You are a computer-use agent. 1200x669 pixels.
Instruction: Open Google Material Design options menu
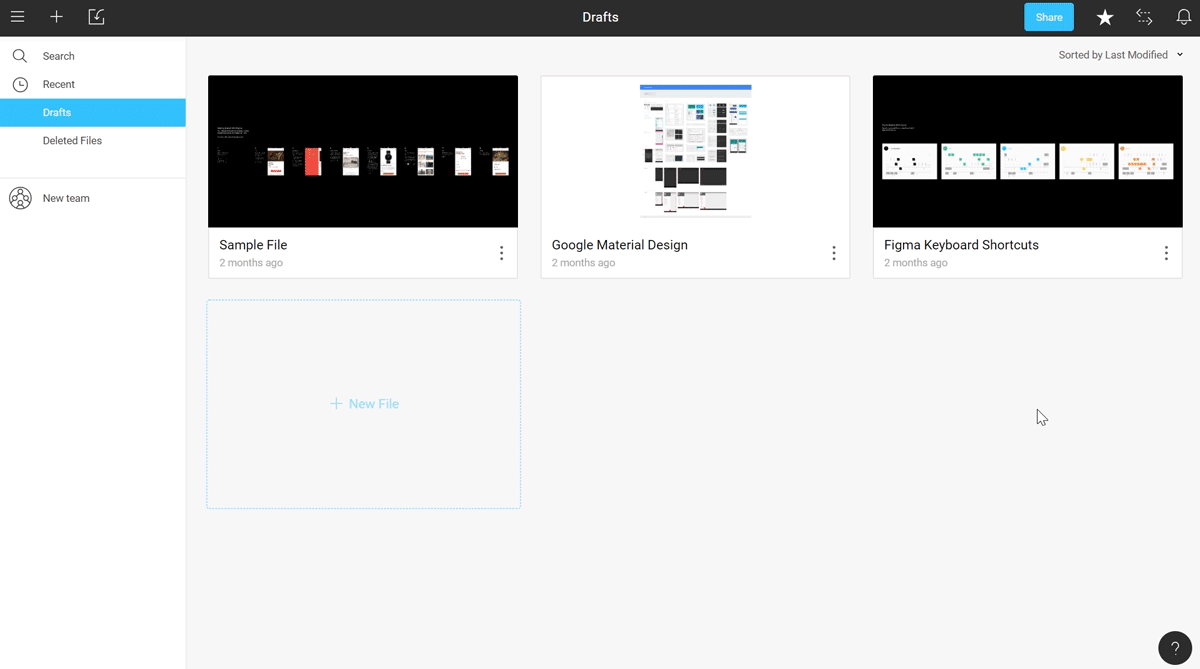[833, 254]
